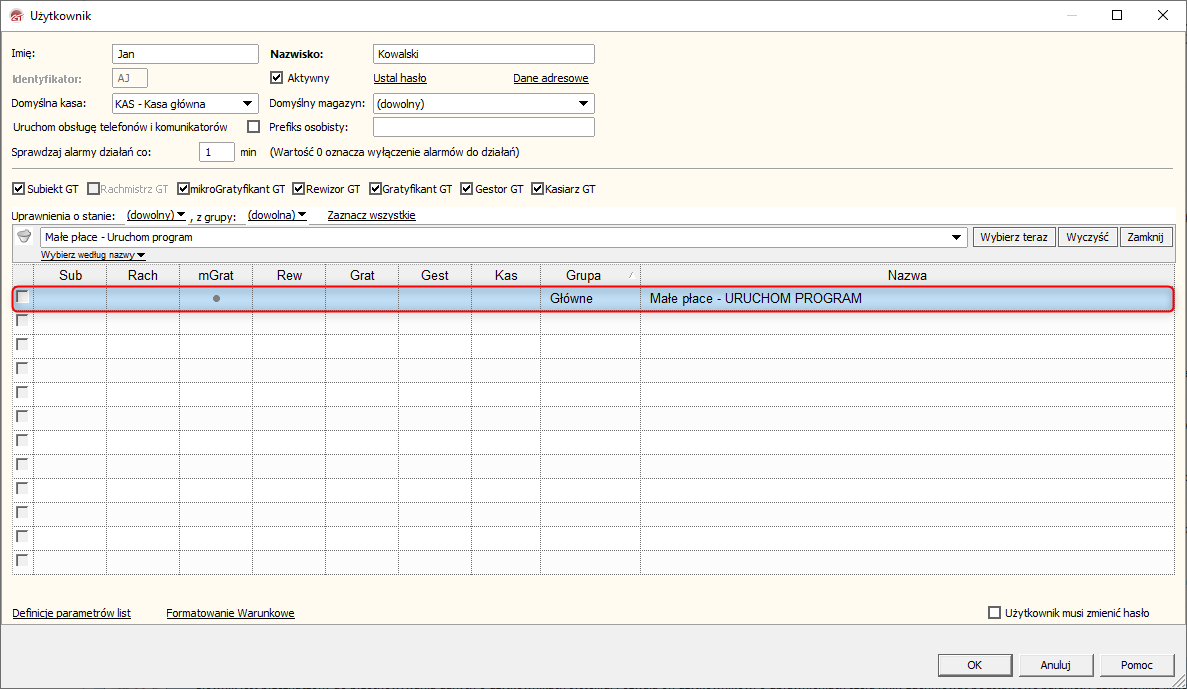Toggle the mikroGratyfikant GT checkbox
This screenshot has width=1187, height=689.
[183, 189]
